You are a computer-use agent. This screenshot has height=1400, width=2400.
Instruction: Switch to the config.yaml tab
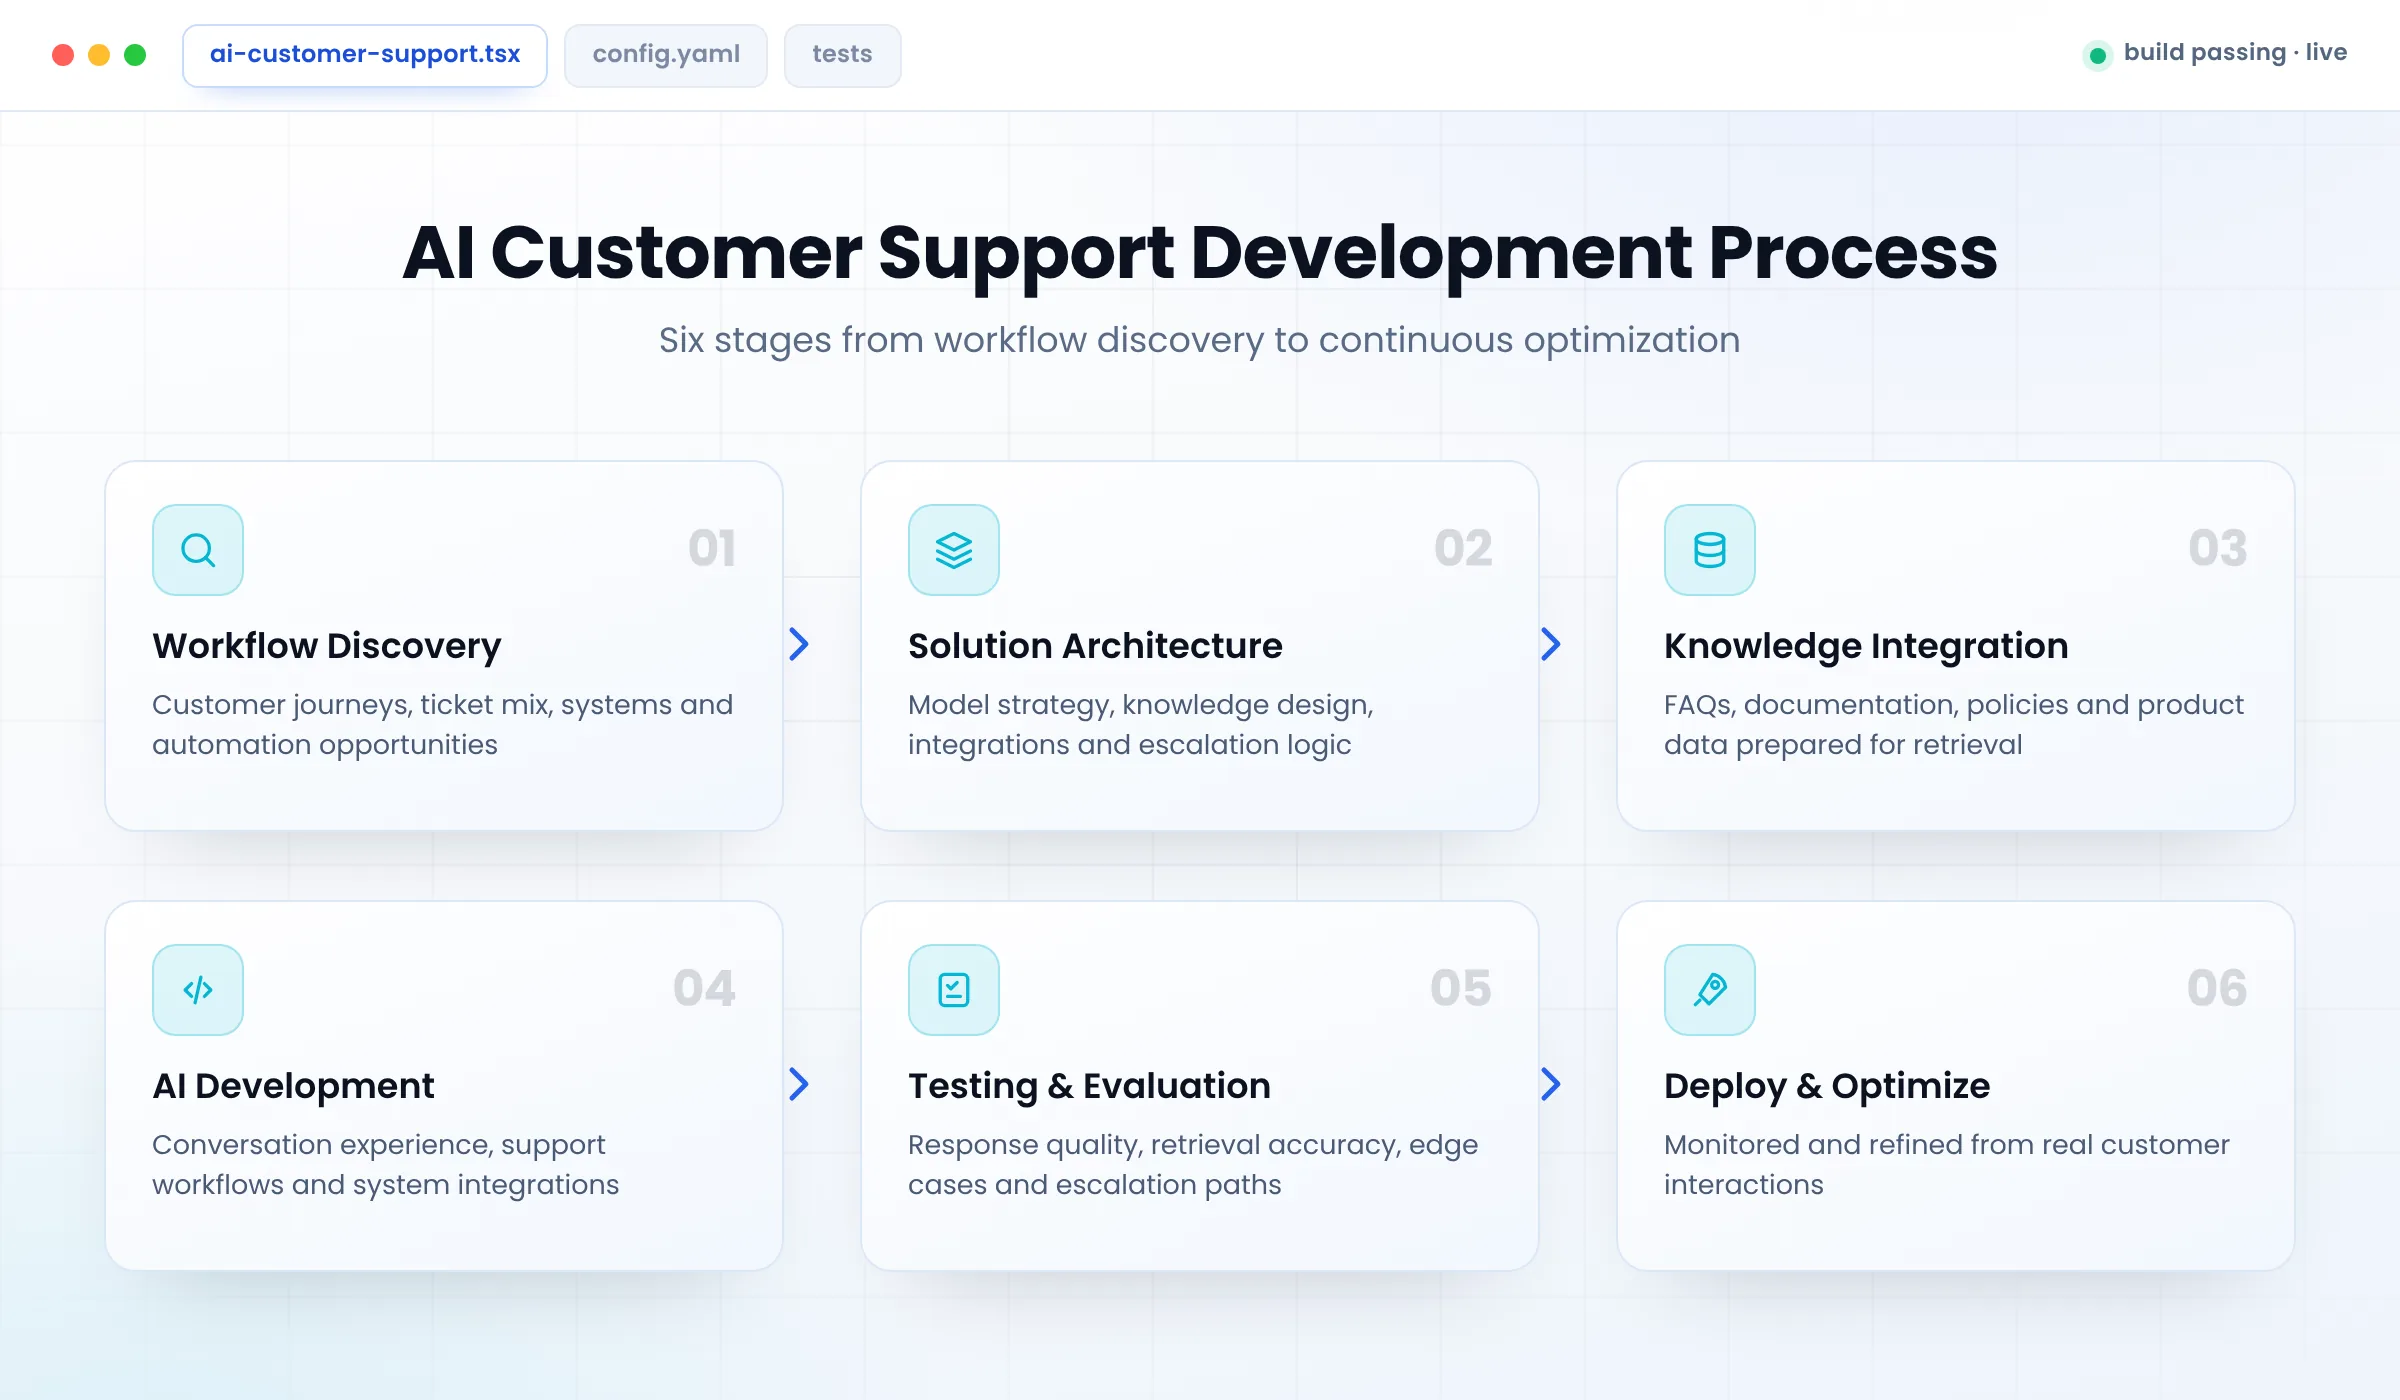(x=666, y=55)
